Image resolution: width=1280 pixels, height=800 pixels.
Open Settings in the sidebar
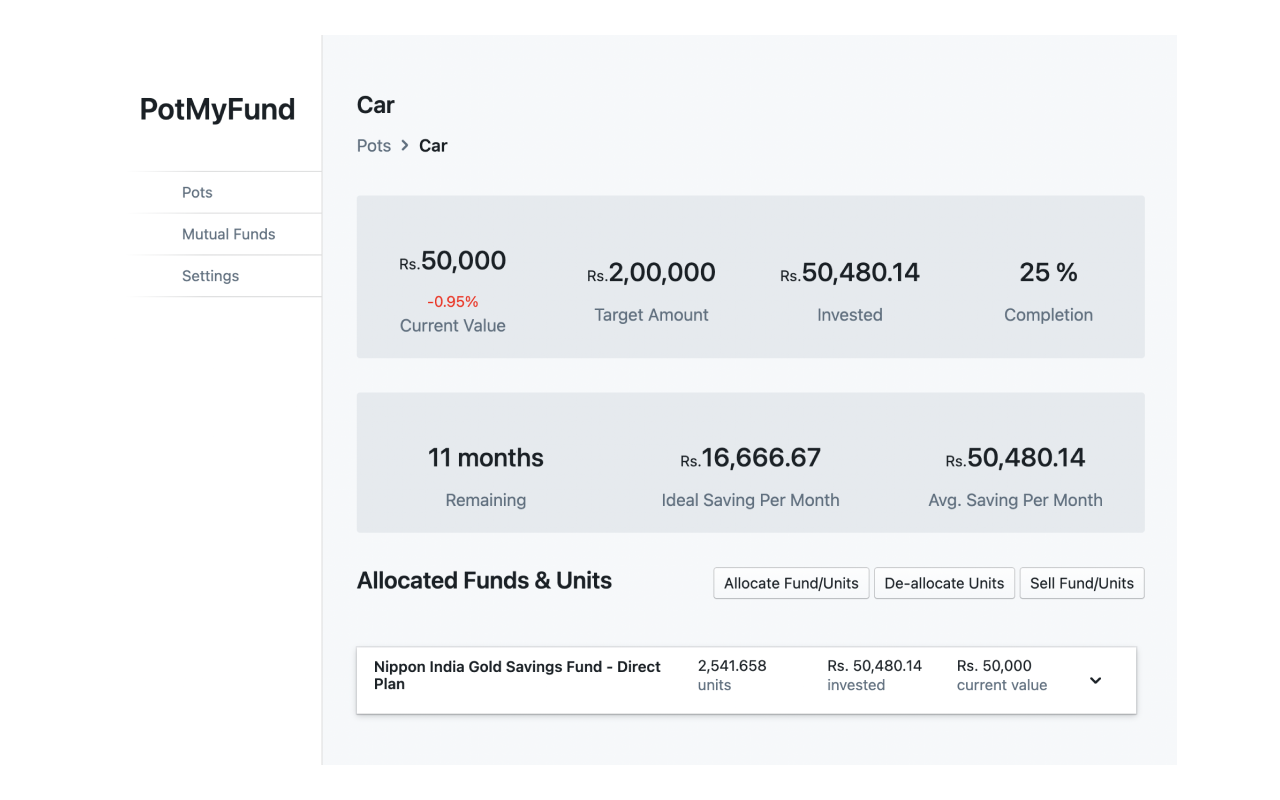210,276
